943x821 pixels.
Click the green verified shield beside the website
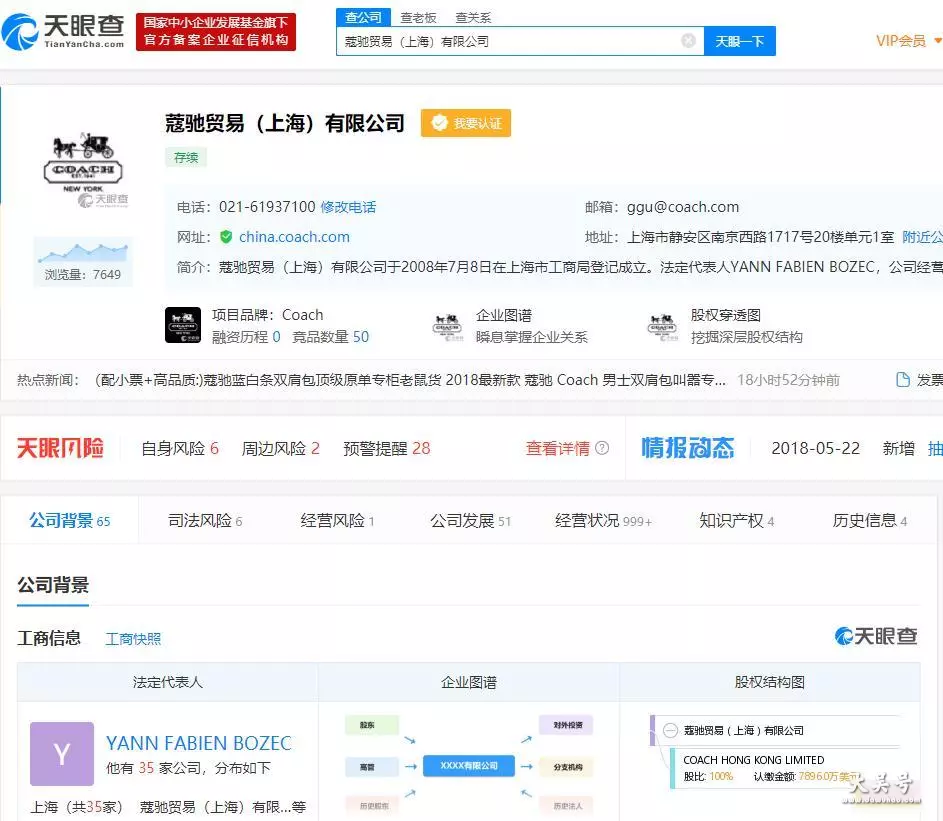coord(226,237)
